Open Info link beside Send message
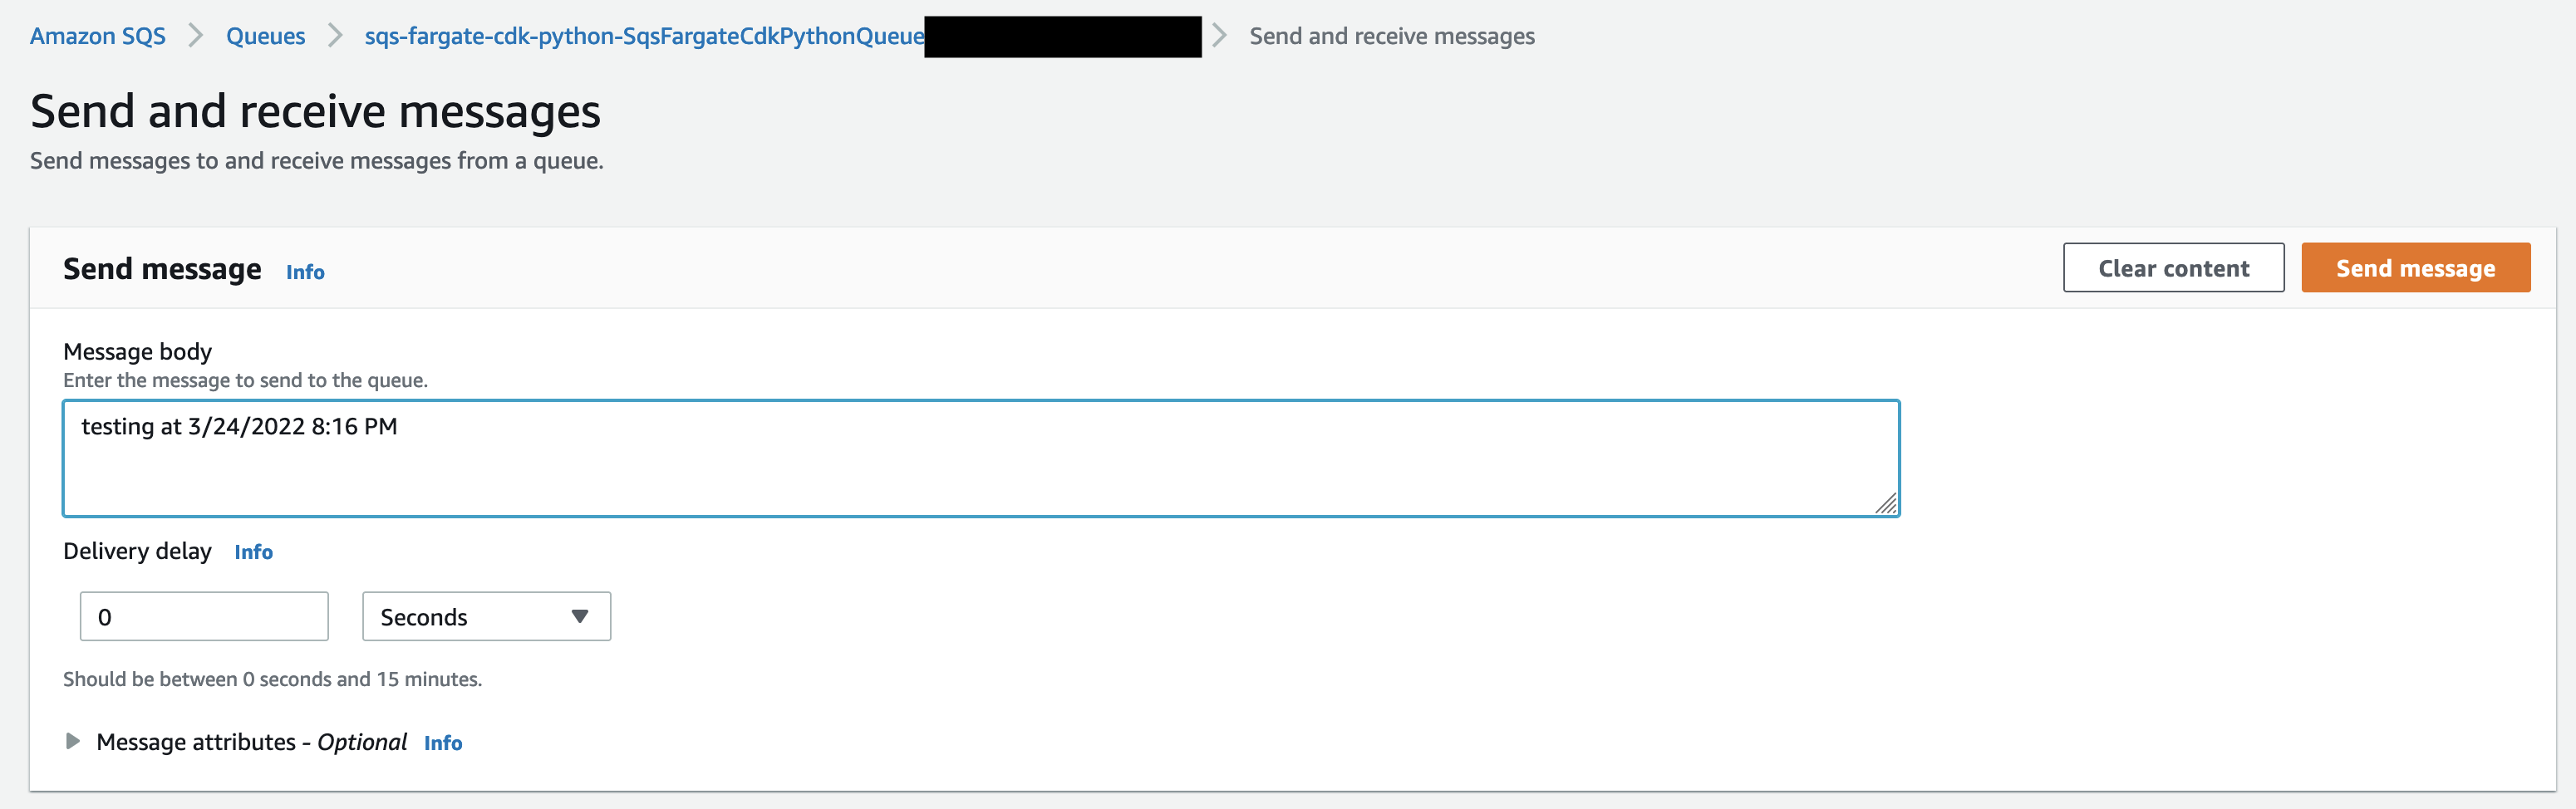 point(305,272)
